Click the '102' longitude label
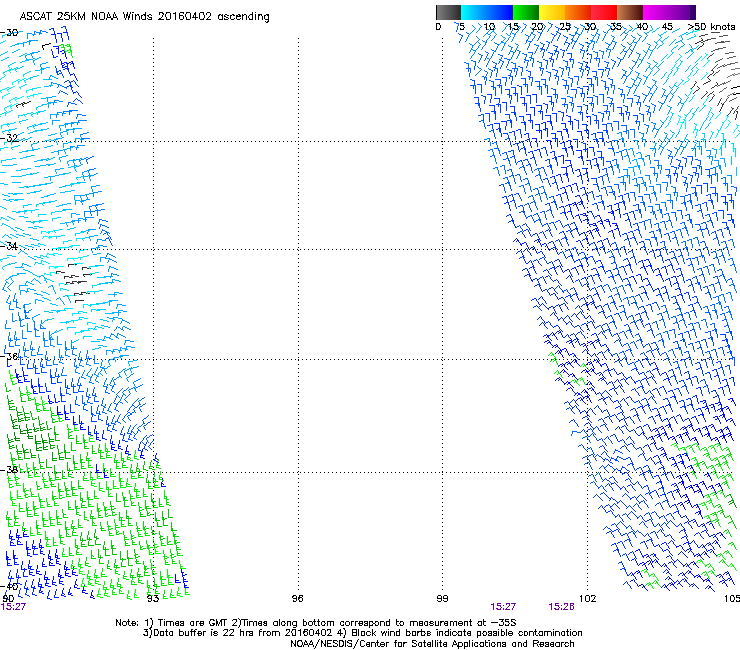740x650 pixels. pos(587,599)
